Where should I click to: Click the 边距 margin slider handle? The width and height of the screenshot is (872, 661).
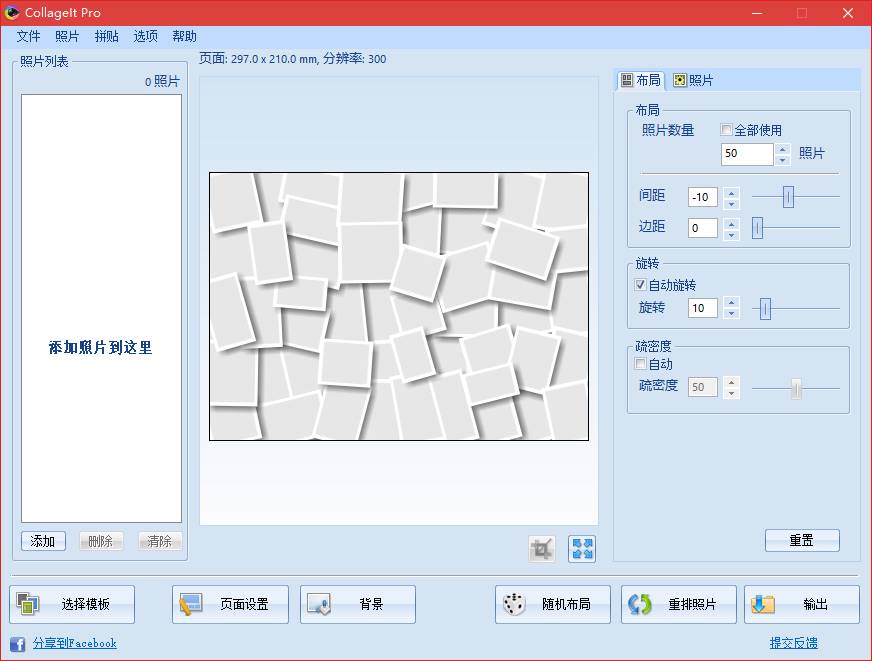pyautogui.click(x=757, y=228)
